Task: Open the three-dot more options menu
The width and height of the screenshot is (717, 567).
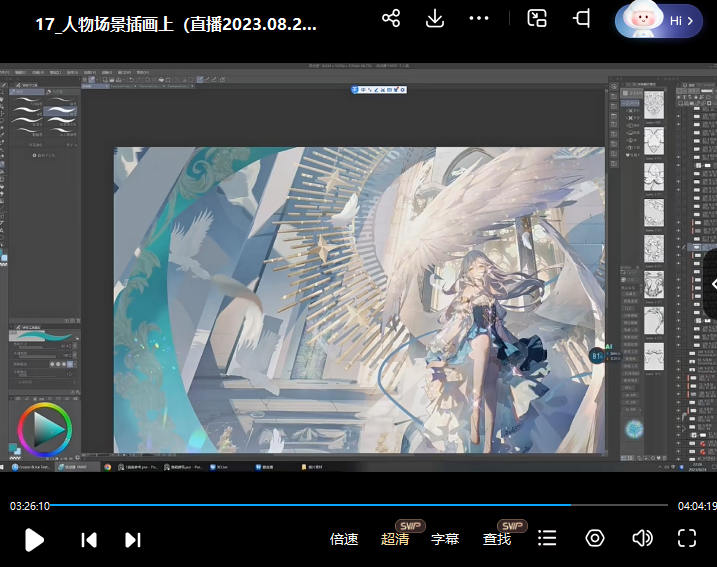Action: (479, 19)
